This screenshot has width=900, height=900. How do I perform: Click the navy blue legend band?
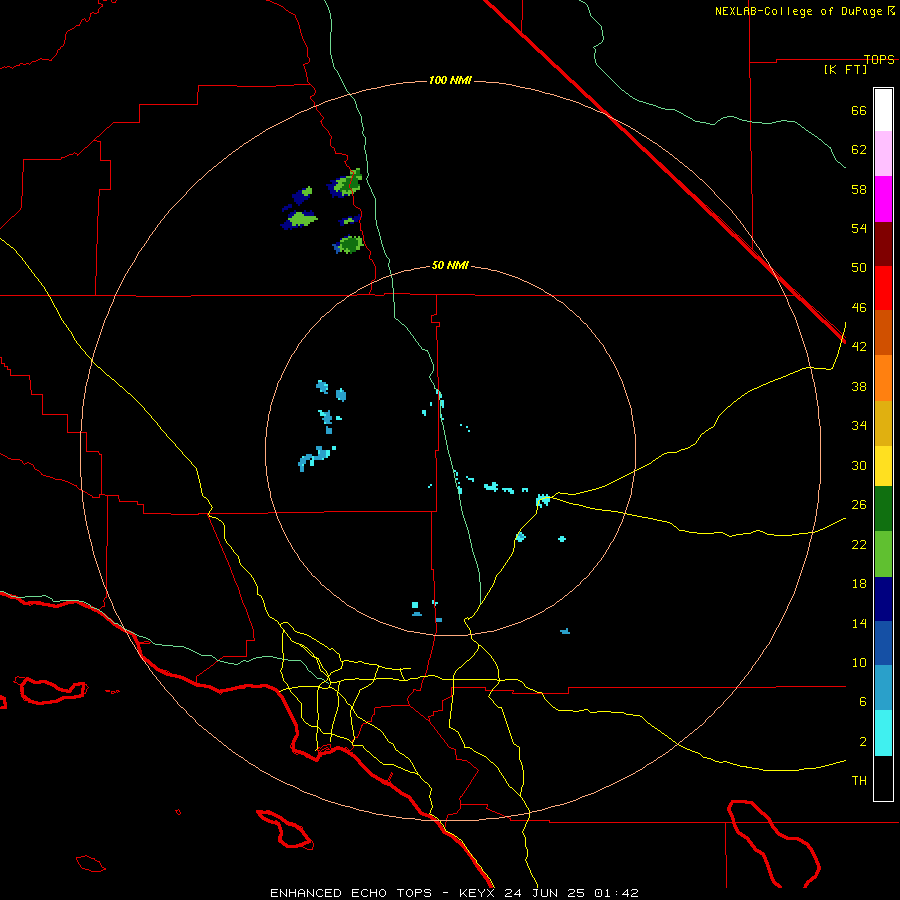click(x=883, y=599)
